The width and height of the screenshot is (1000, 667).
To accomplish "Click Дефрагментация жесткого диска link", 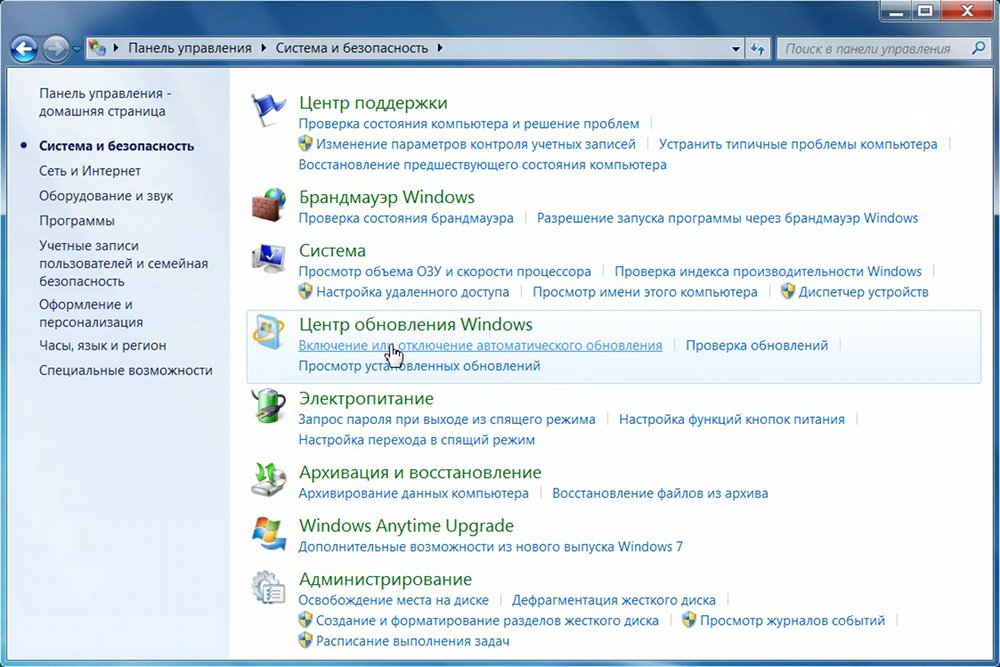I will click(614, 600).
